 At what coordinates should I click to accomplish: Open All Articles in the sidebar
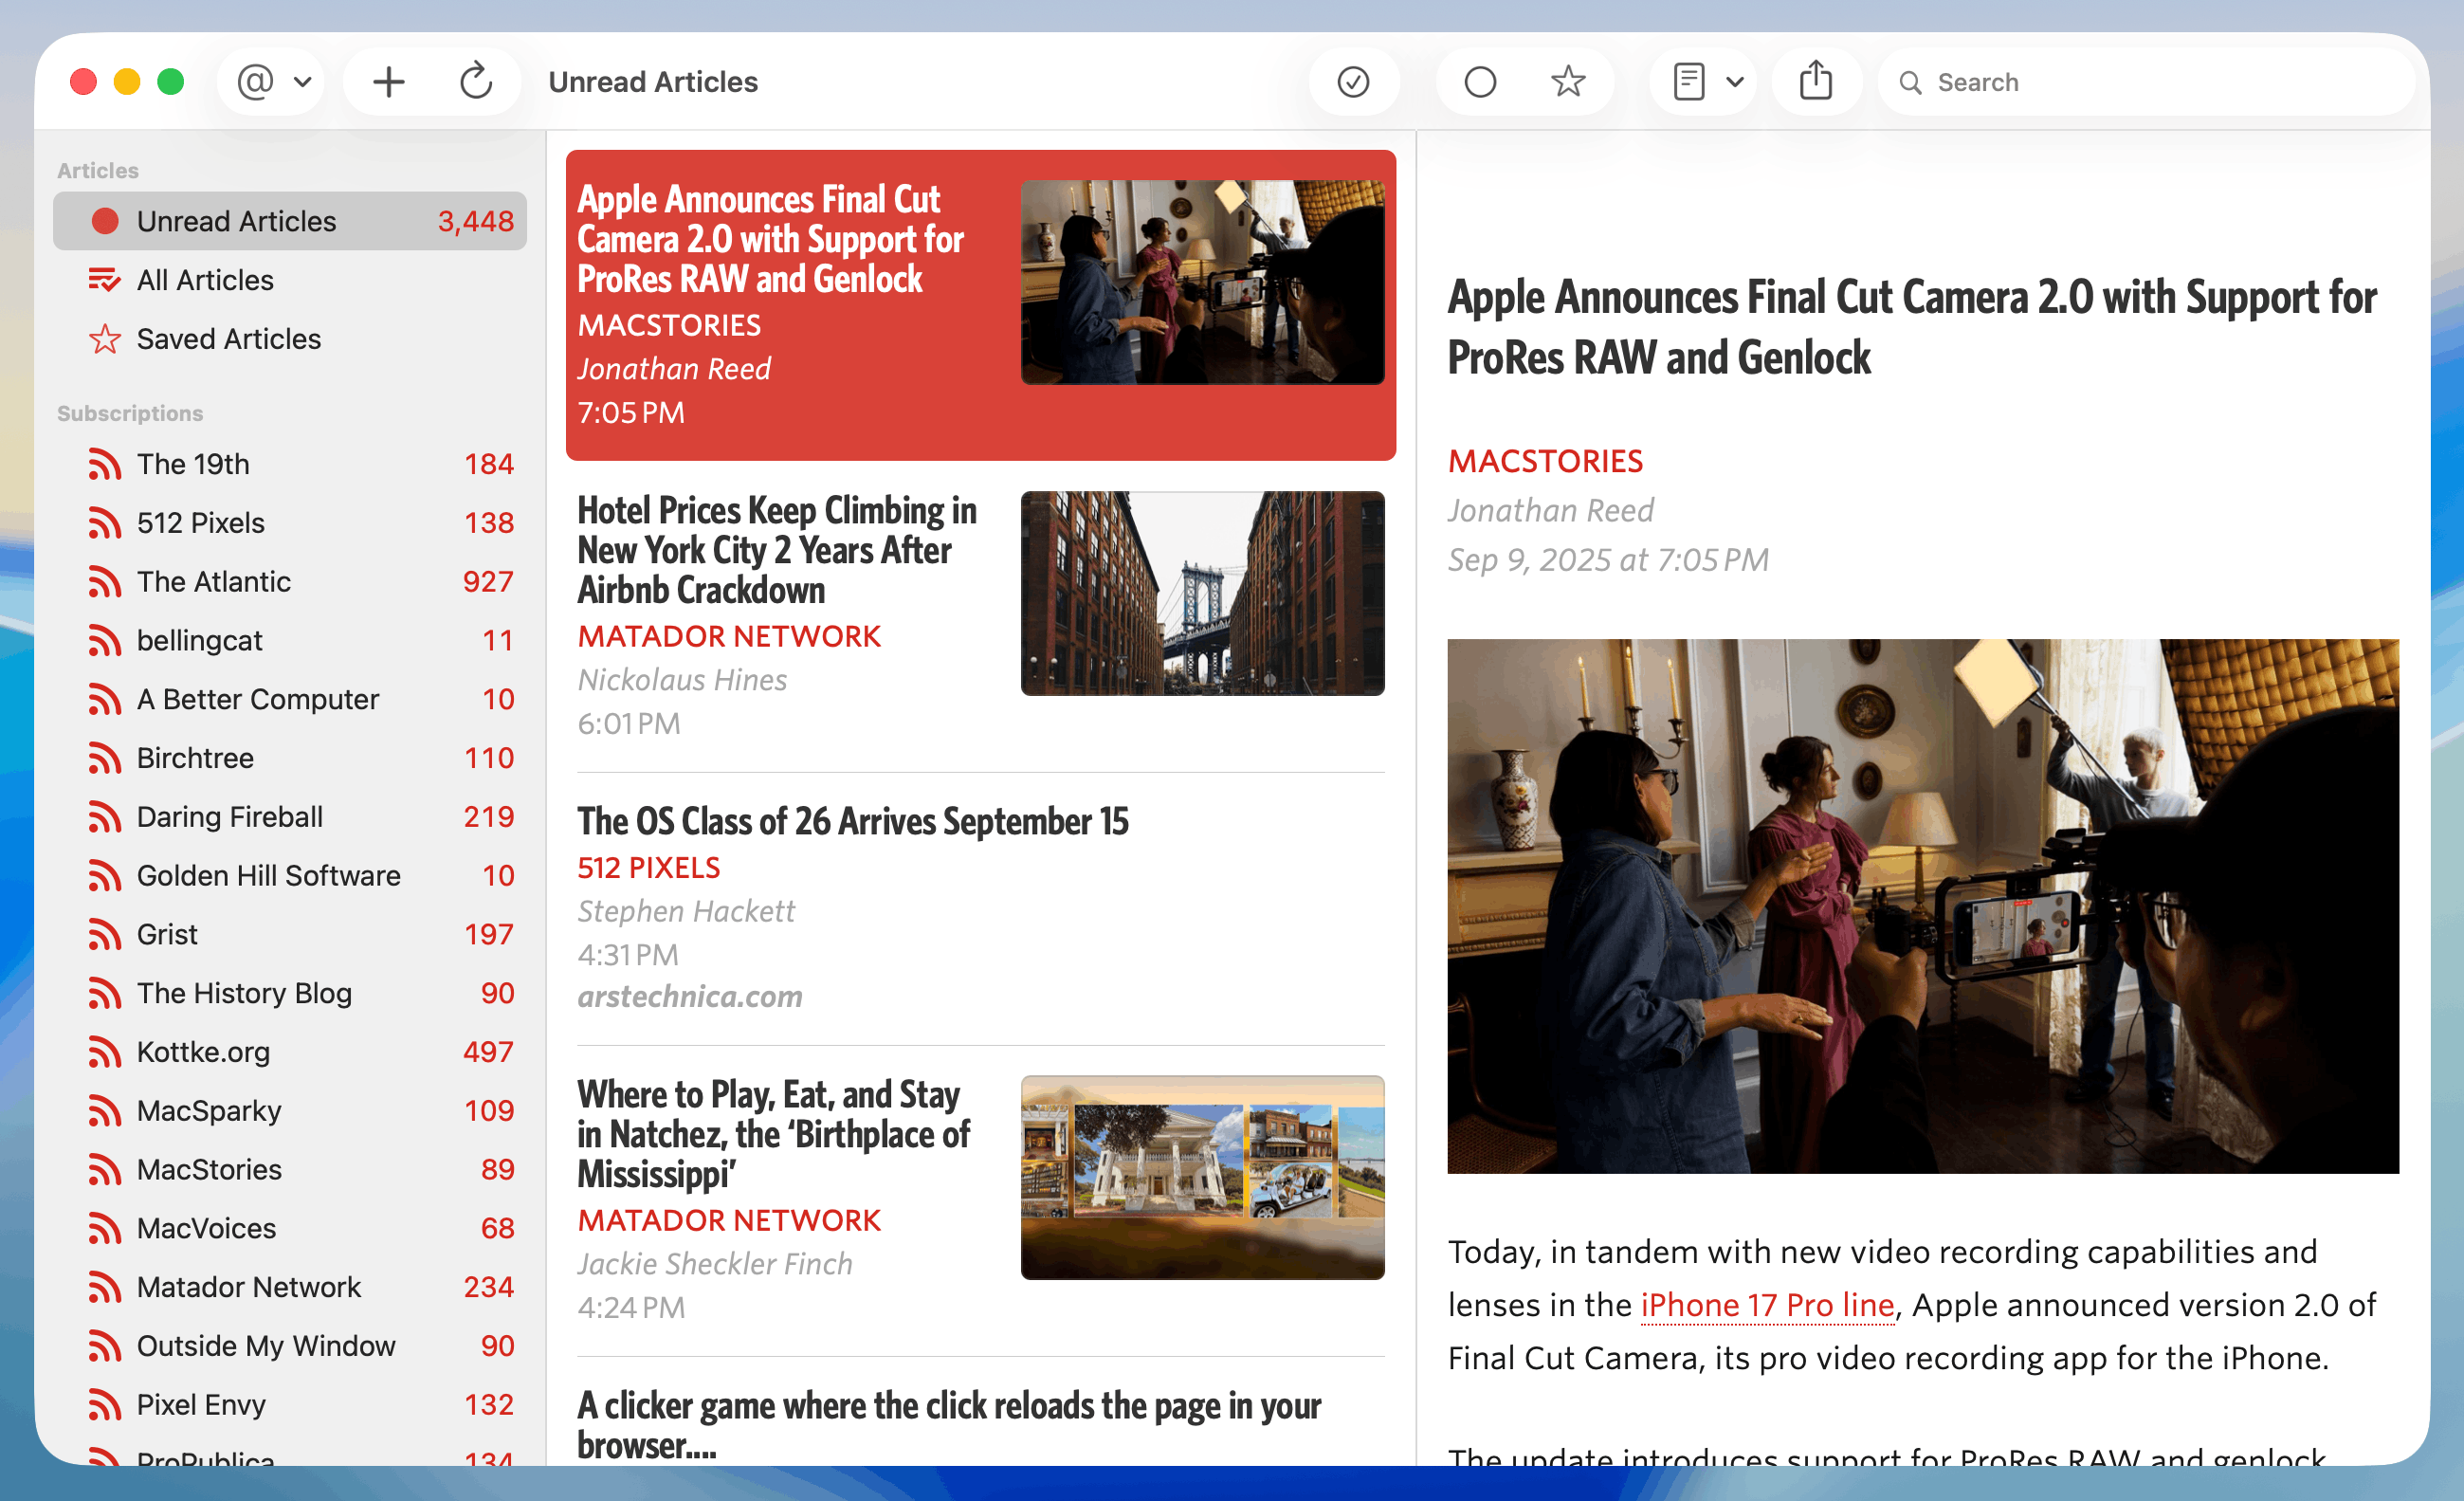[x=289, y=280]
